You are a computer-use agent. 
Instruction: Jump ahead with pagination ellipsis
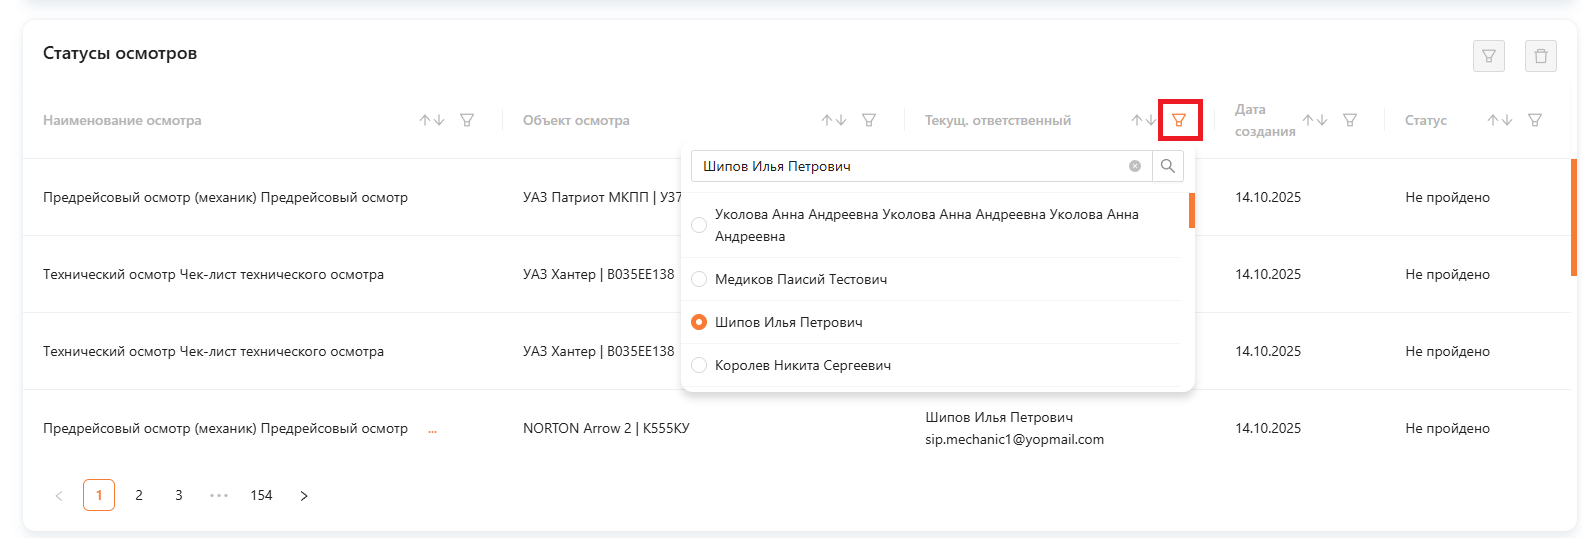(x=219, y=495)
